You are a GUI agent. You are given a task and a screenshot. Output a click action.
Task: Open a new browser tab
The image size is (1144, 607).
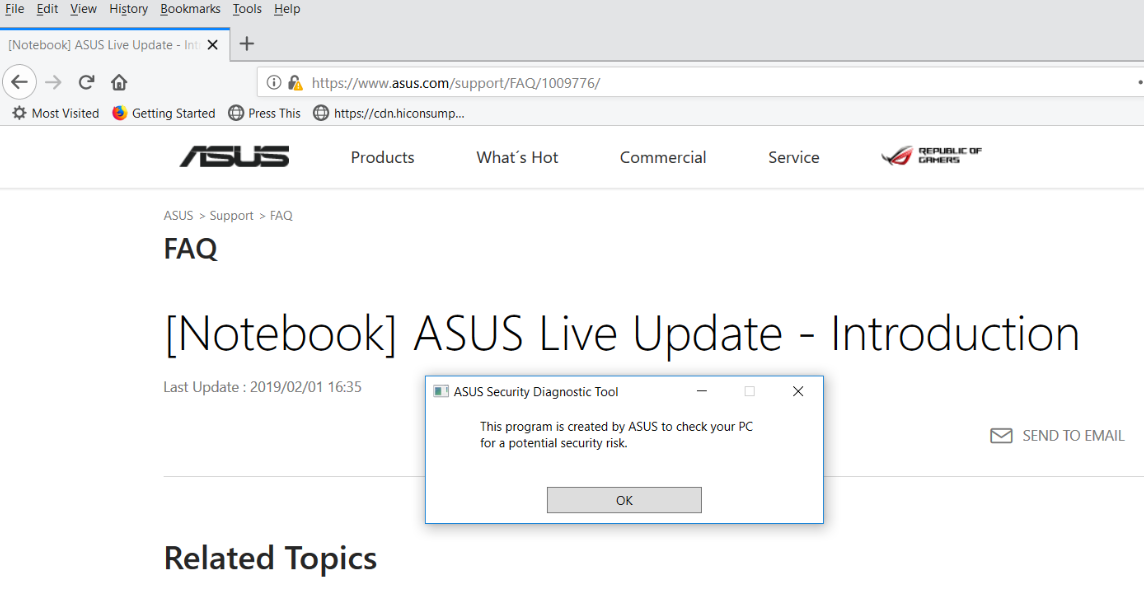pyautogui.click(x=247, y=44)
